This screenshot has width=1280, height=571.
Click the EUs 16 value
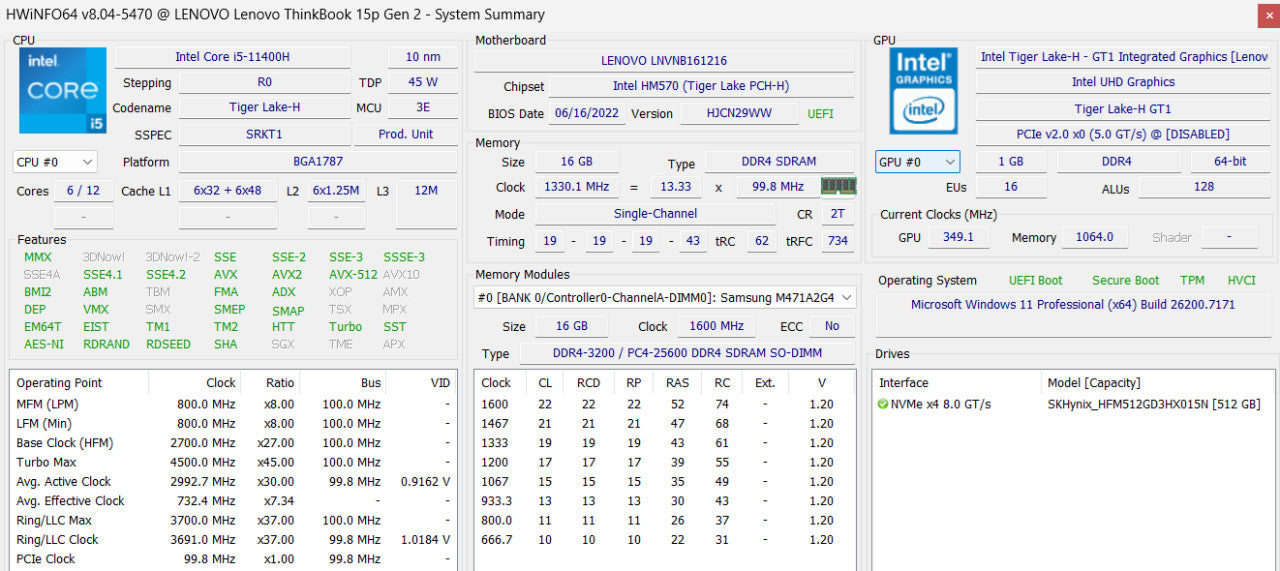[1011, 187]
